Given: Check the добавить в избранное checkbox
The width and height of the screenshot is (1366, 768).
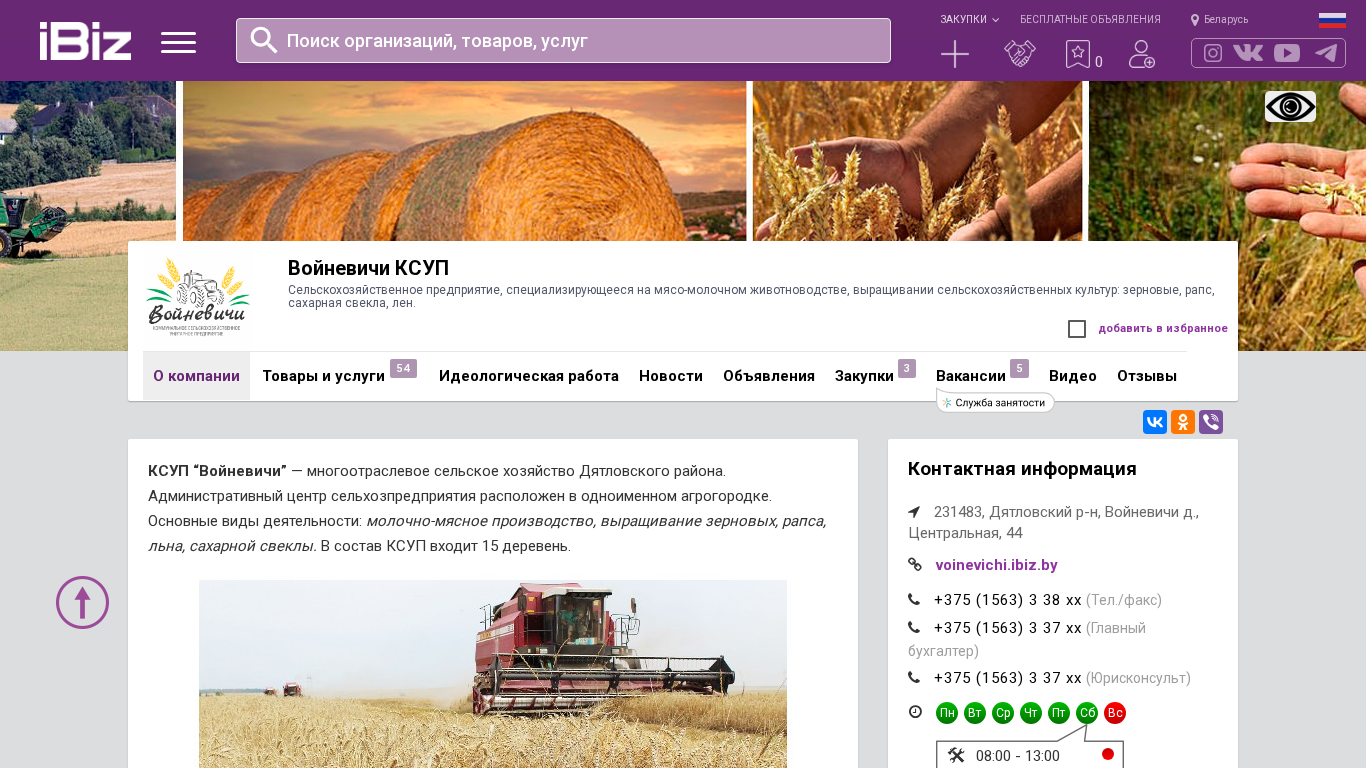Looking at the screenshot, I should [1077, 329].
